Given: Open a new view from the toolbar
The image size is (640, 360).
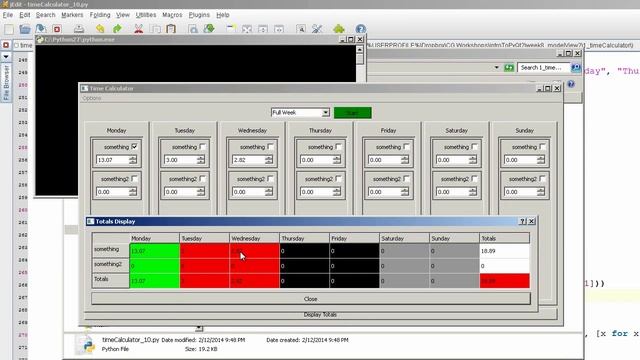Looking at the screenshot, I should pyautogui.click(x=231, y=29).
